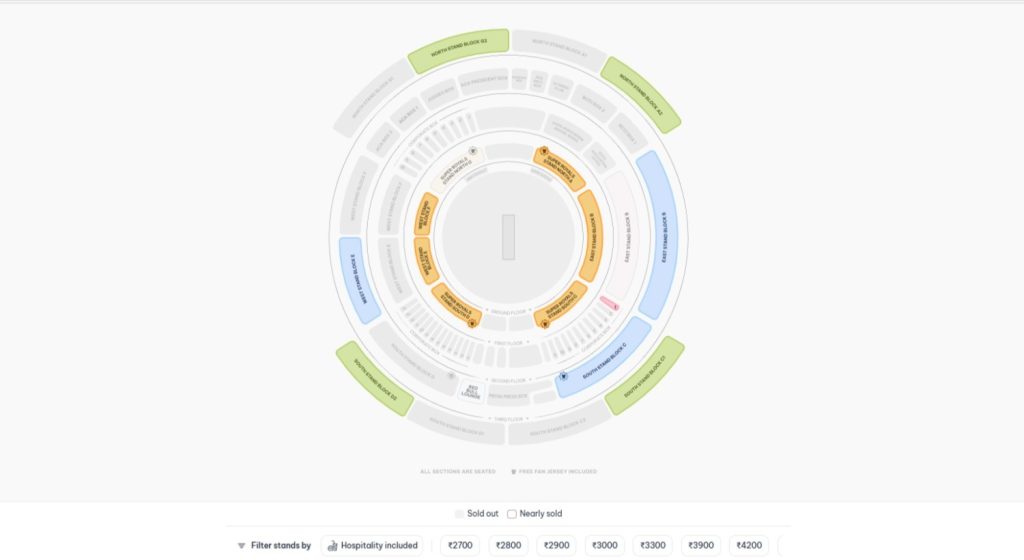
Task: Click jersey icon on Super Royals Stand North A
Action: pyautogui.click(x=544, y=152)
